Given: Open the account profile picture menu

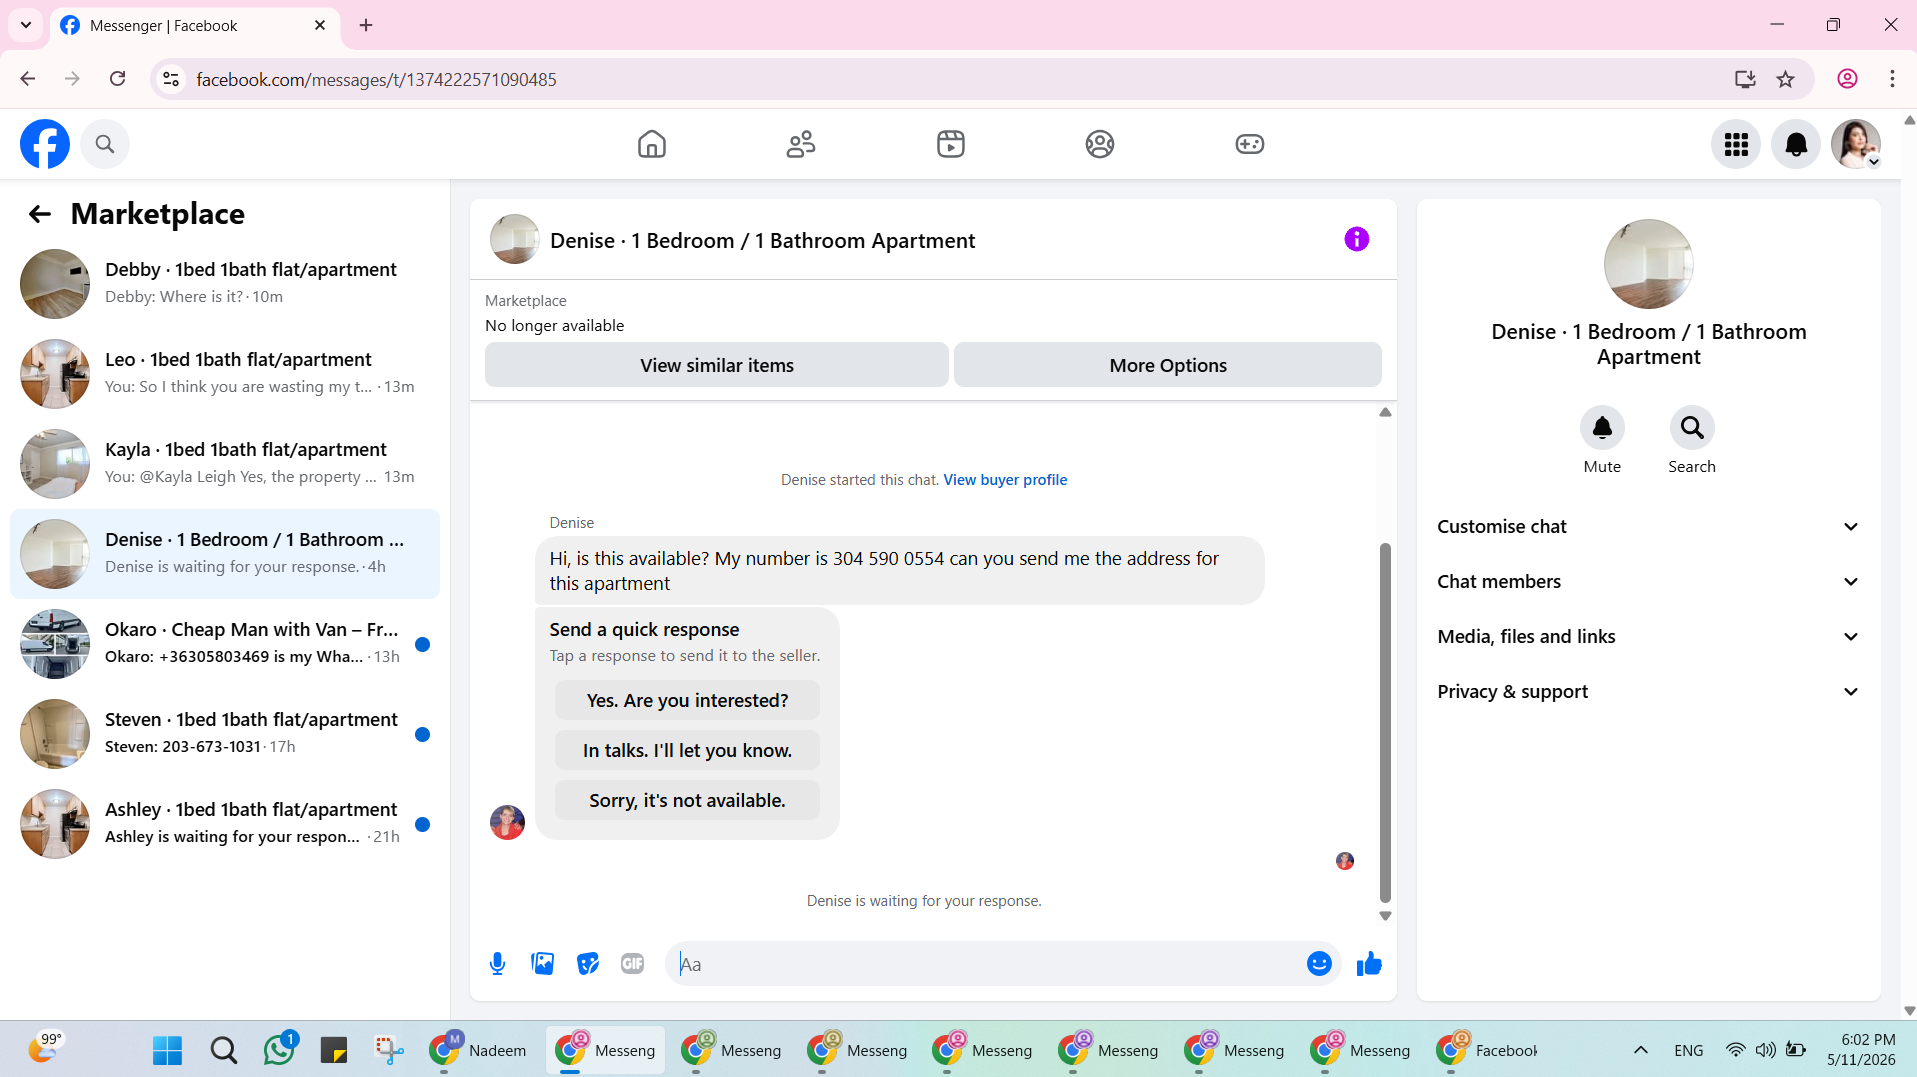Looking at the screenshot, I should click(x=1856, y=145).
